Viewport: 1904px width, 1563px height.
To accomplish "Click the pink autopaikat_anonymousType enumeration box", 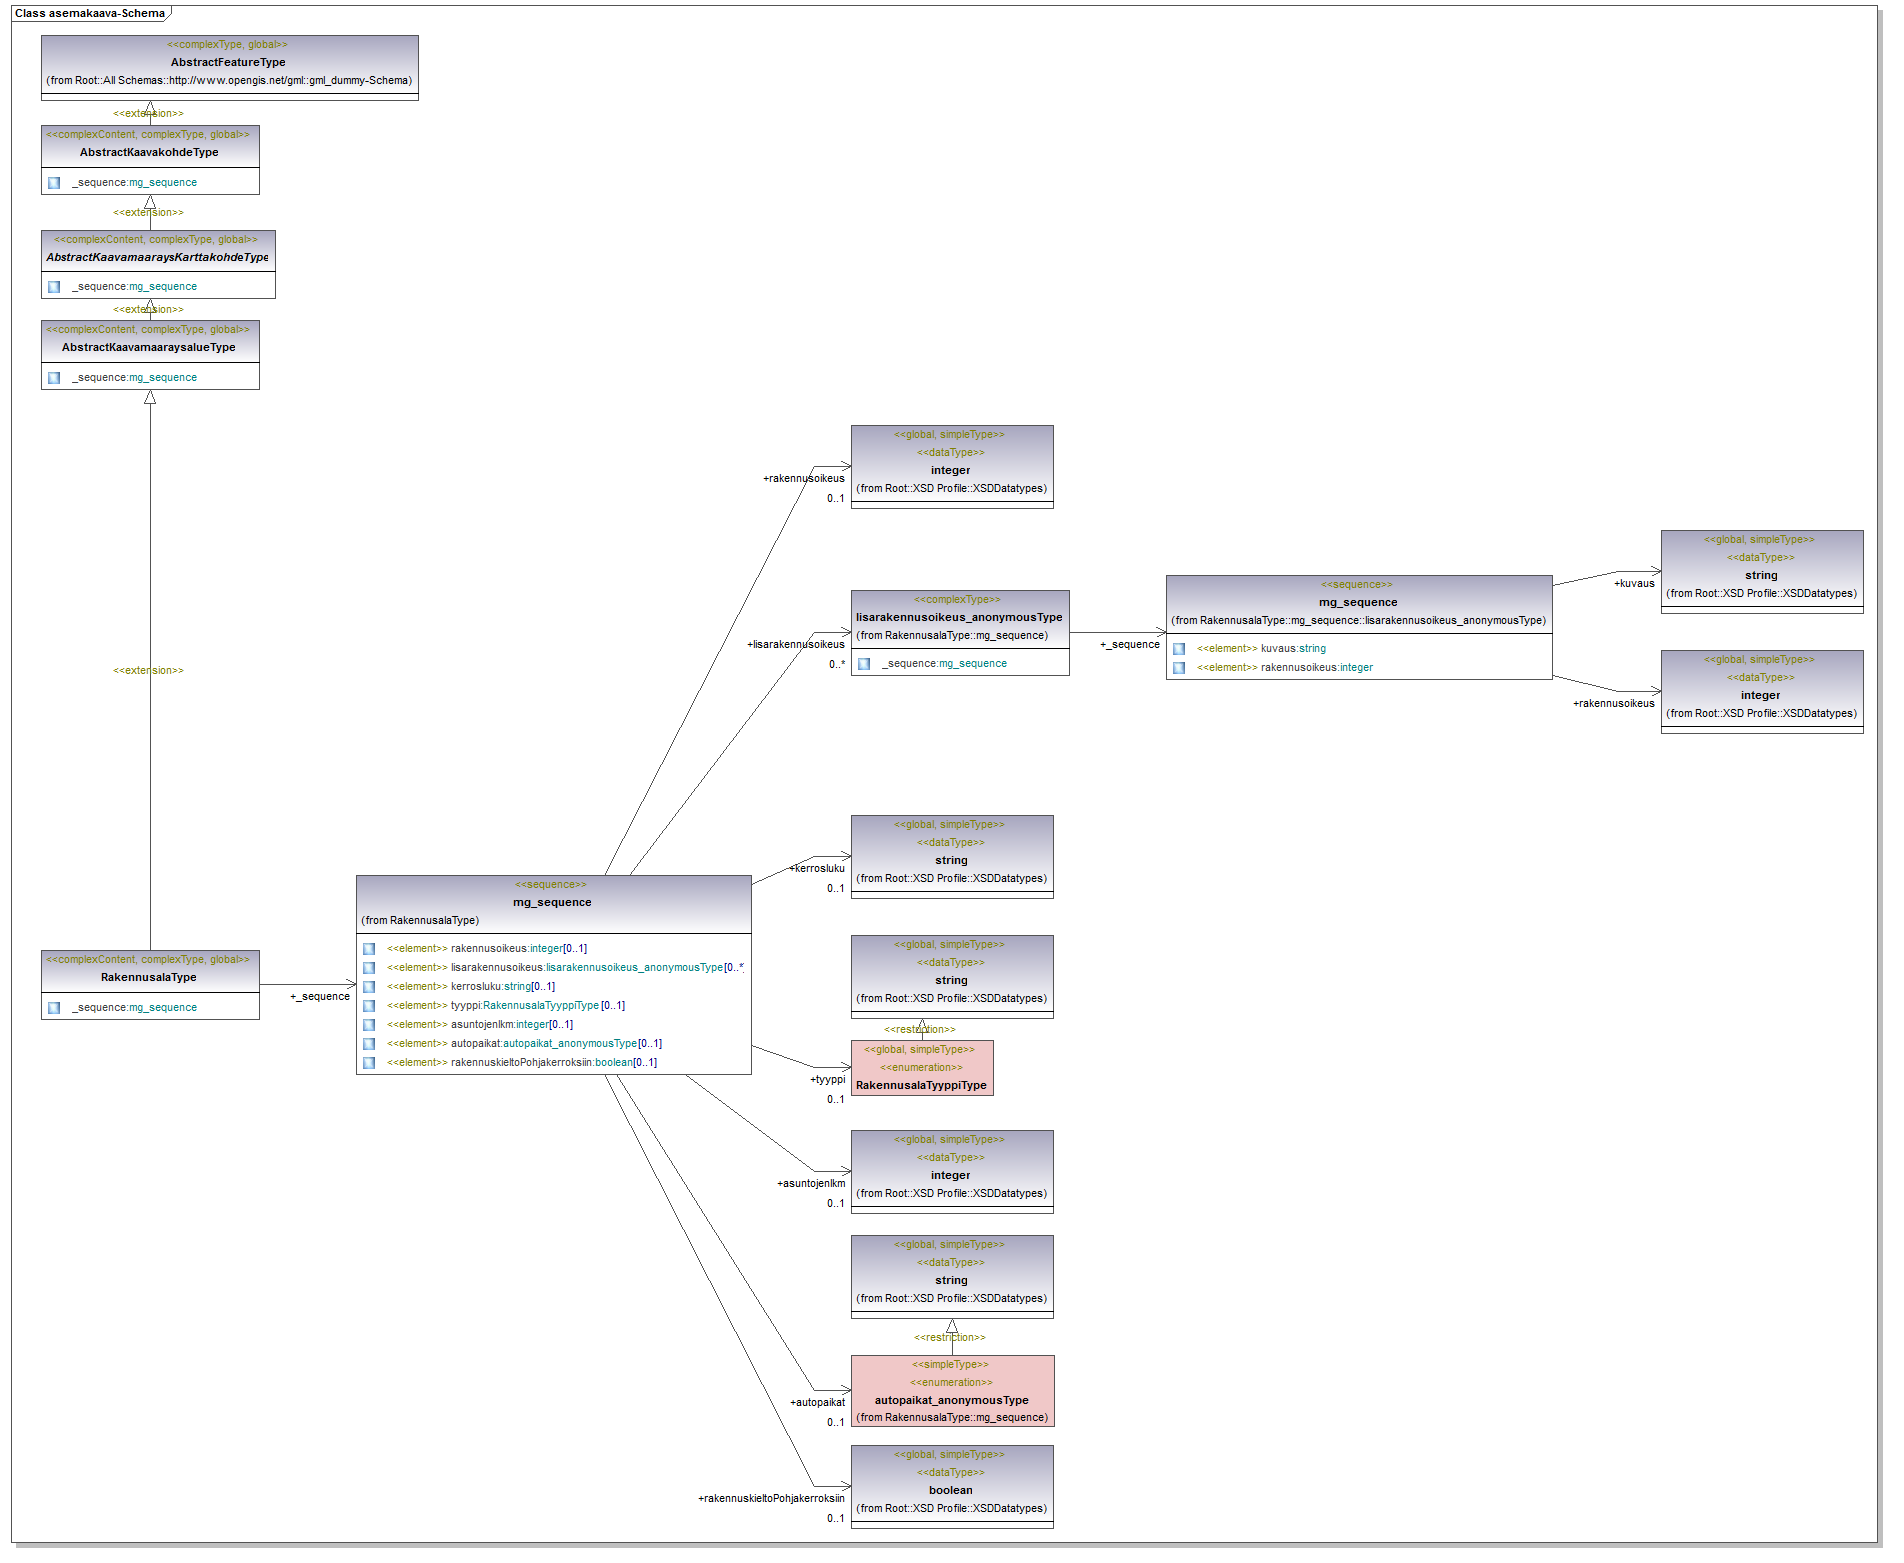I will [x=951, y=1391].
